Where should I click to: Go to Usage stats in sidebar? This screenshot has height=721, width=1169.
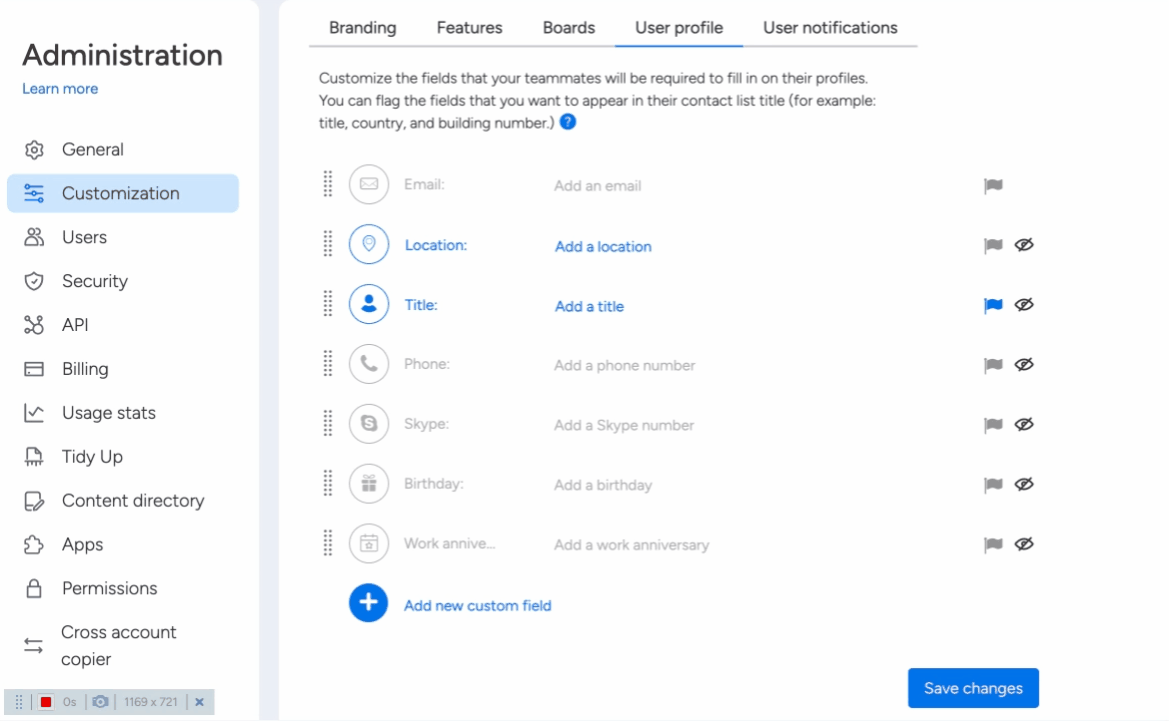point(108,413)
